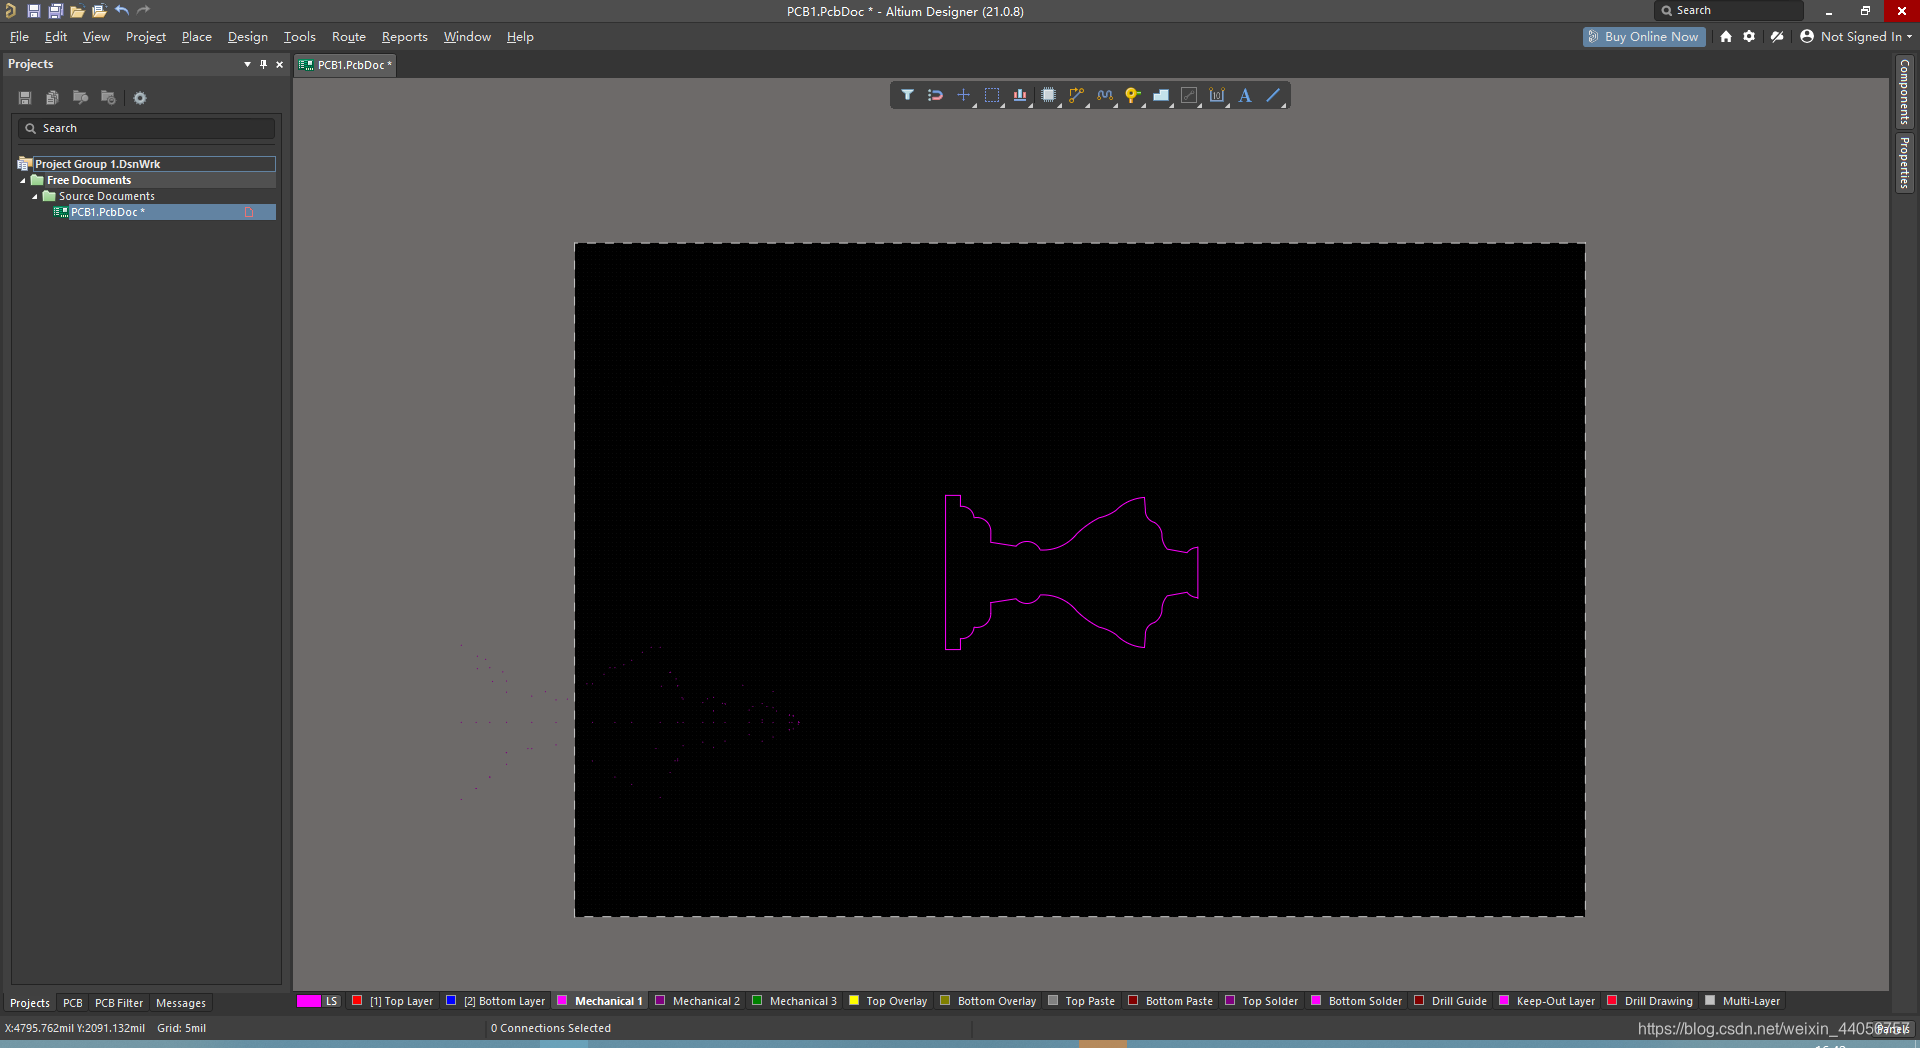Close the Projects panel
Image resolution: width=1920 pixels, height=1048 pixels.
pyautogui.click(x=279, y=64)
